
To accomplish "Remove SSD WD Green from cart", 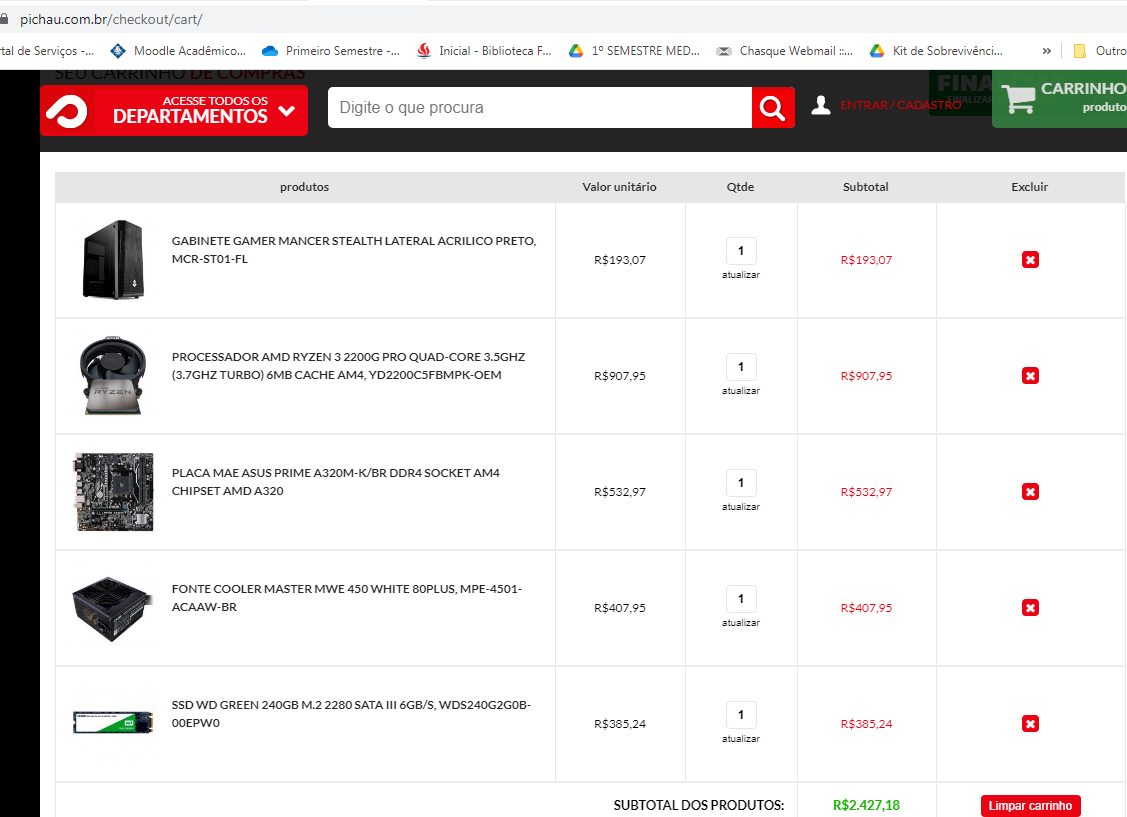I will click(1030, 724).
